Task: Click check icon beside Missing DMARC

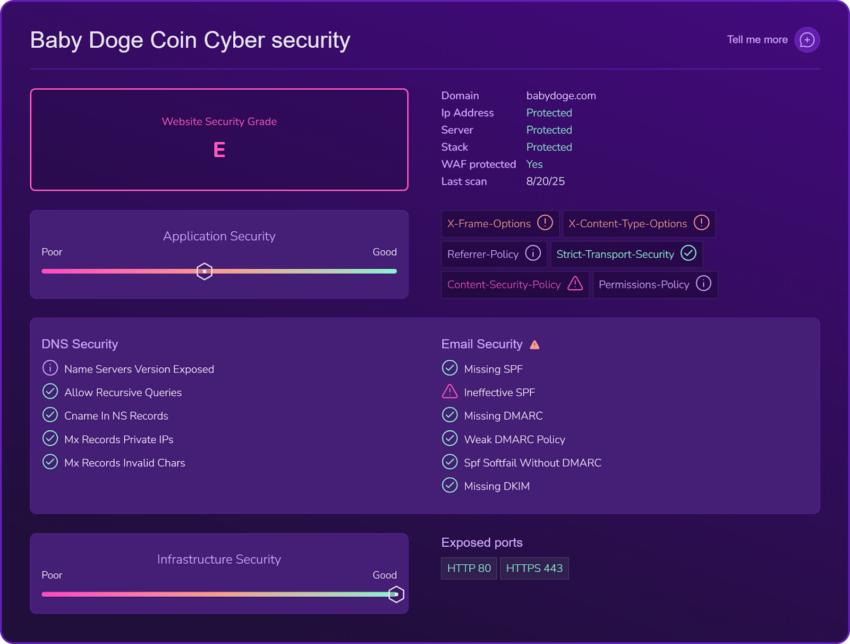Action: click(449, 415)
